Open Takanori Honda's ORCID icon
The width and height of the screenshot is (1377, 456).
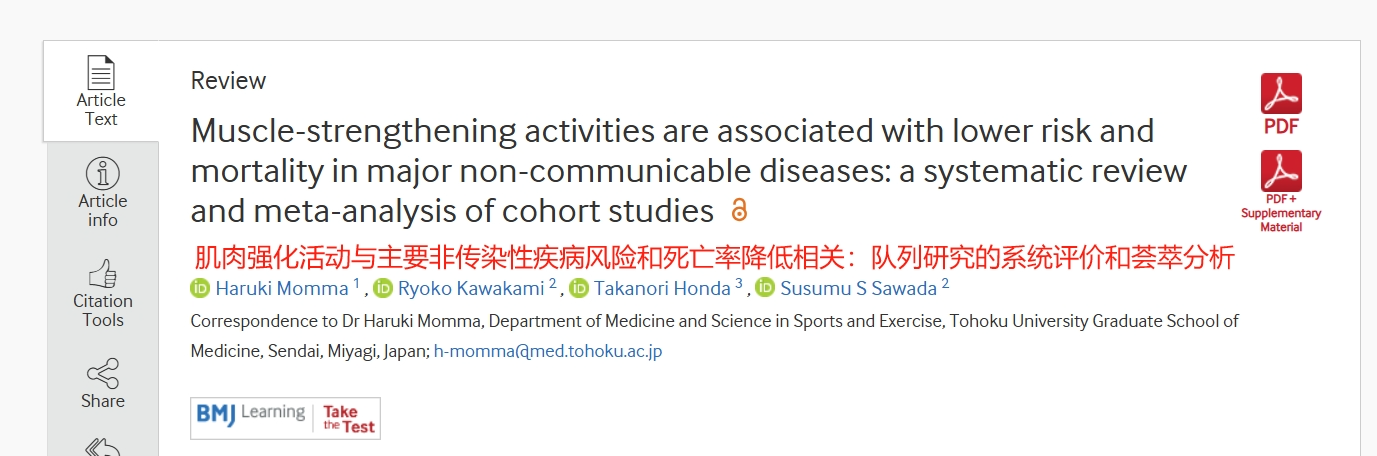tap(579, 289)
